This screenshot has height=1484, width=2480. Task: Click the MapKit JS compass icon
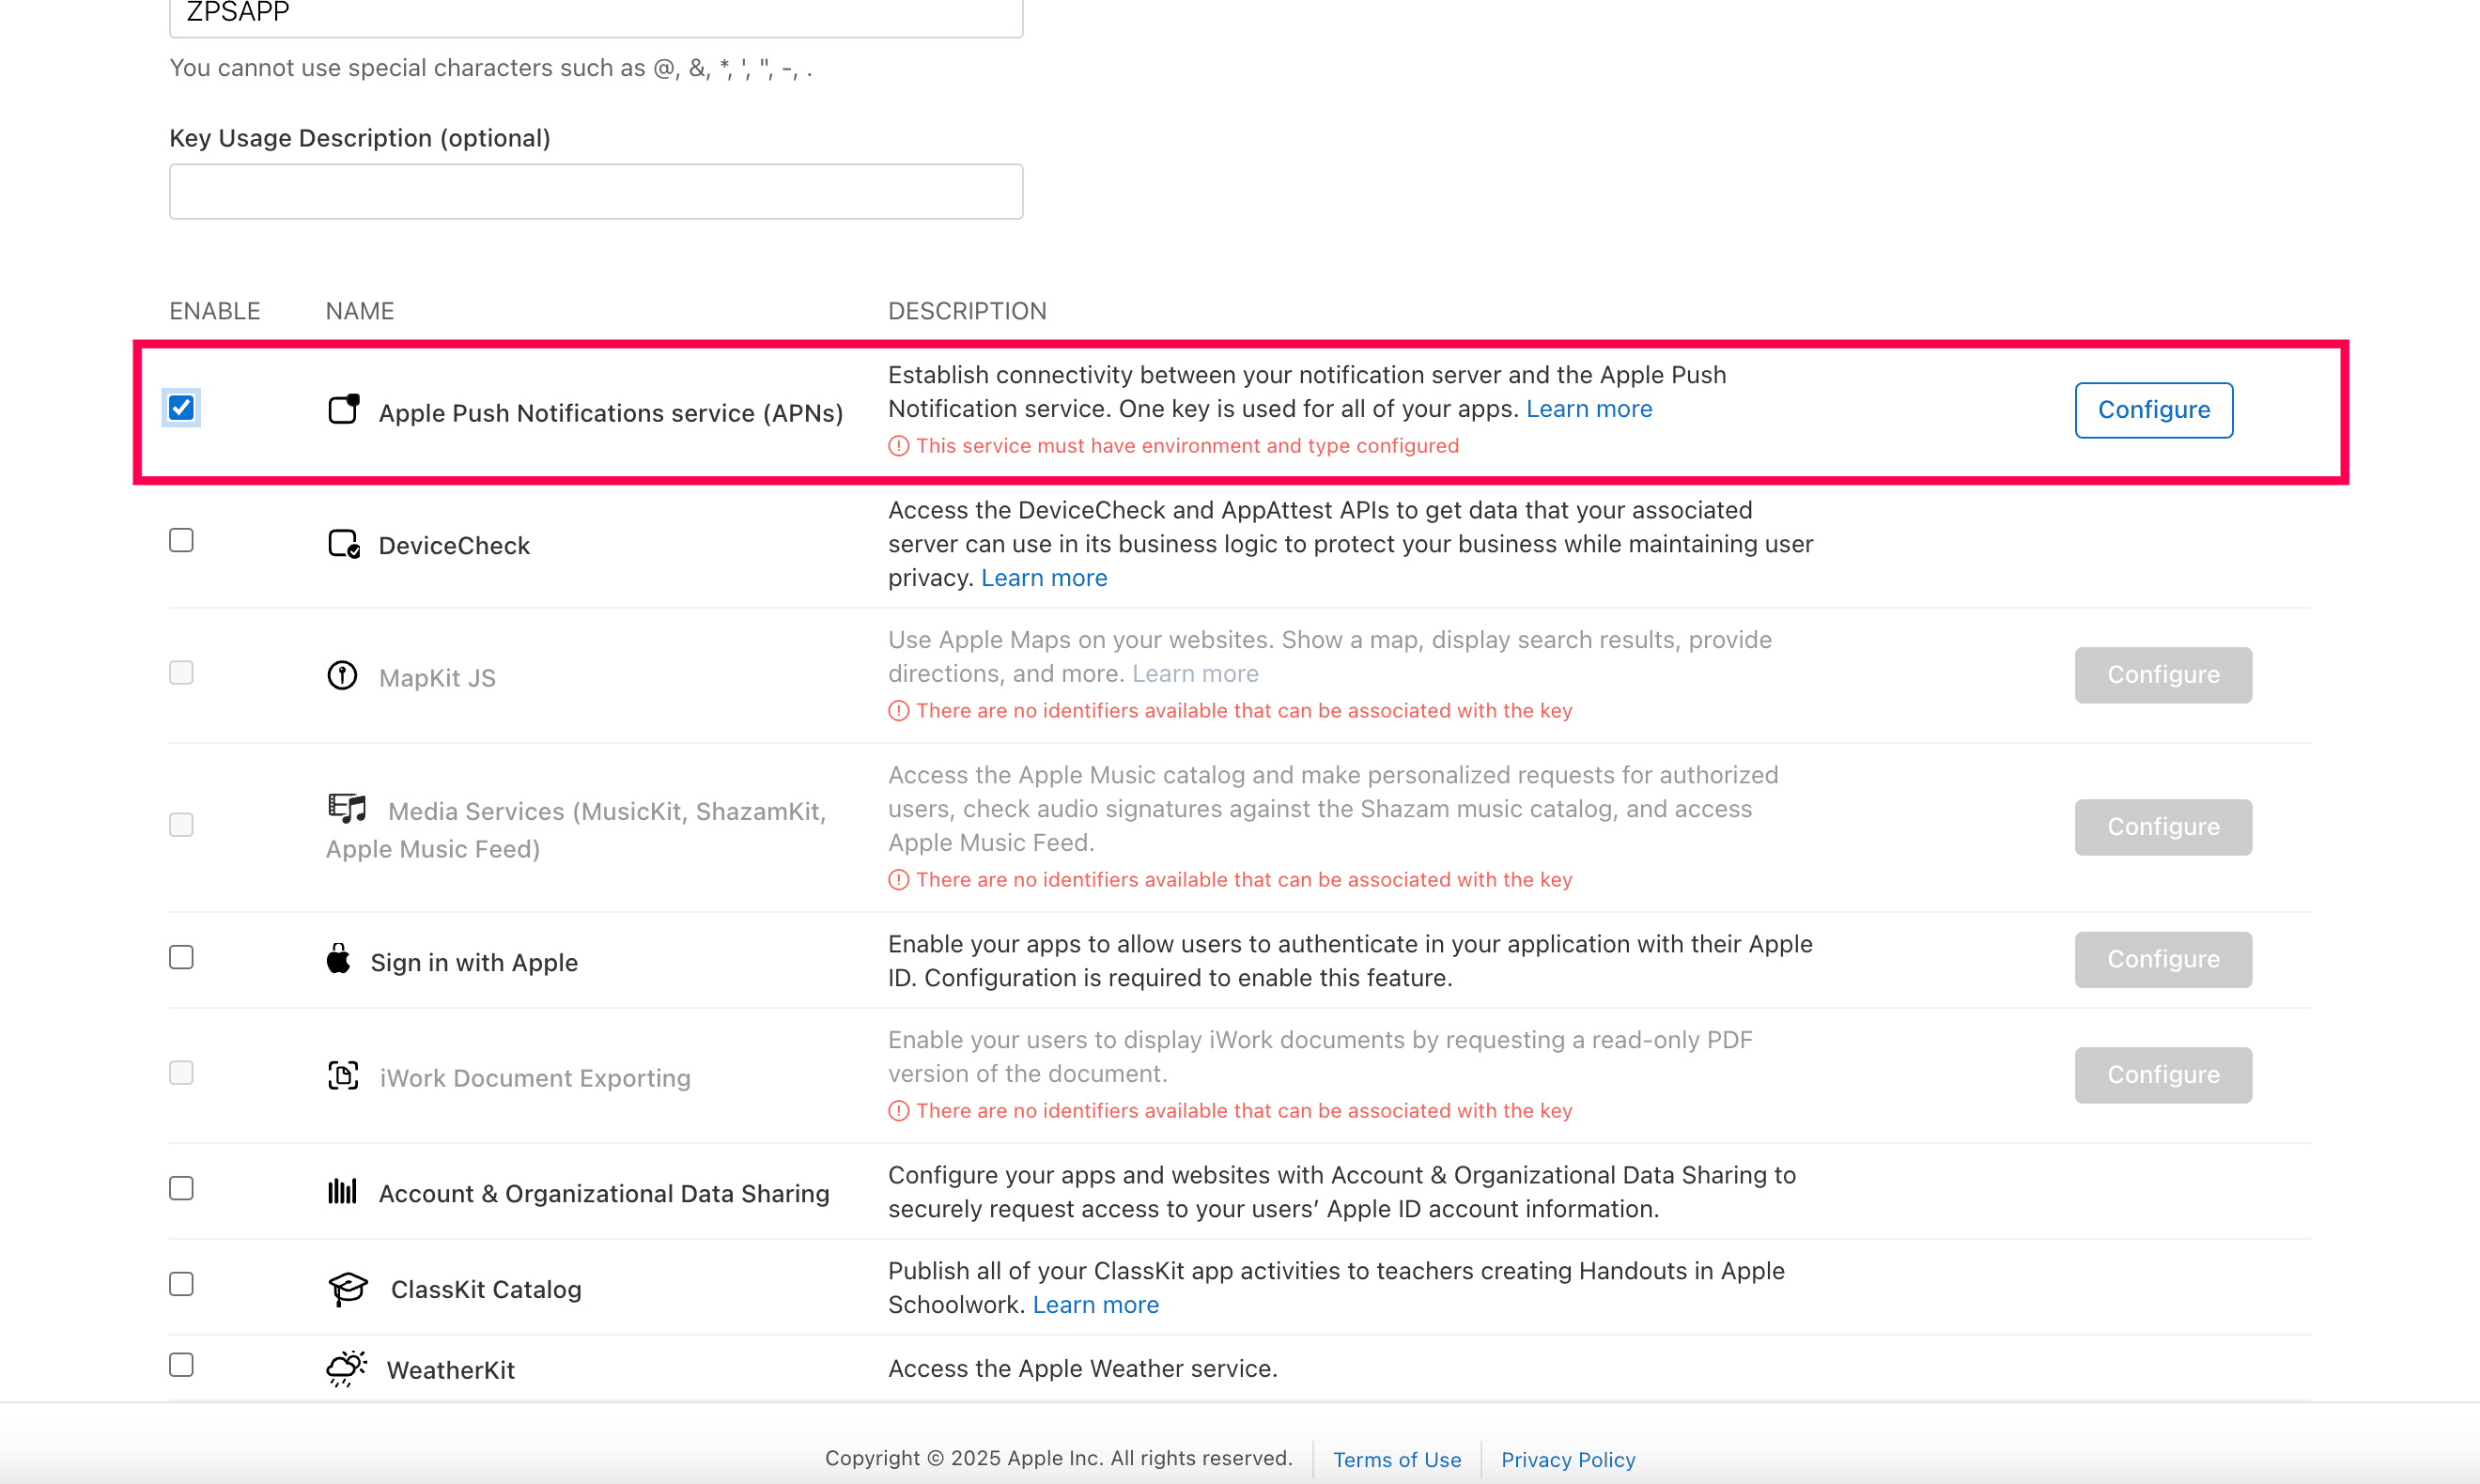[x=342, y=676]
